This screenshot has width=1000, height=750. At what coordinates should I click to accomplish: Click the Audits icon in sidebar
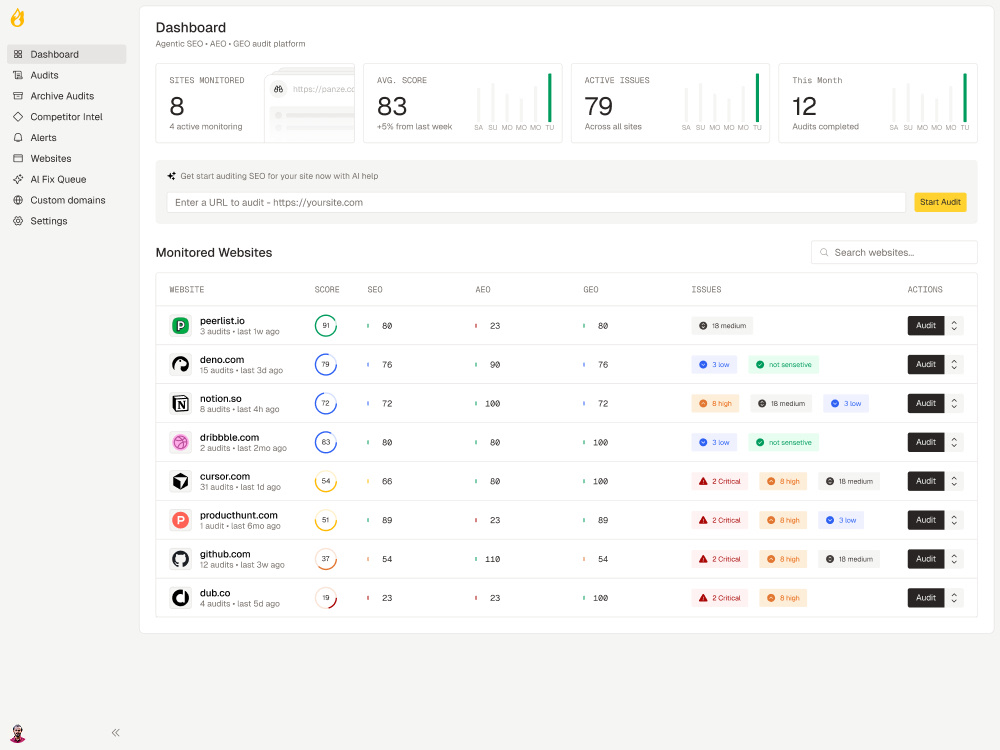(x=18, y=75)
